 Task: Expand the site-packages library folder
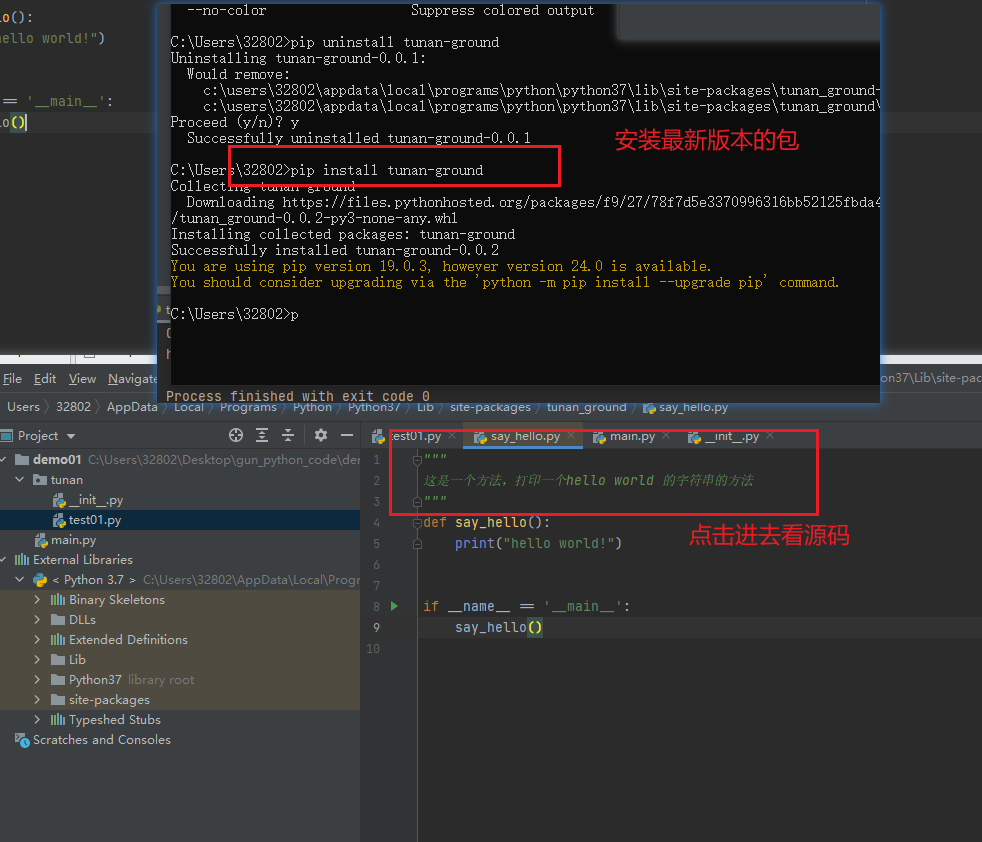pos(38,700)
